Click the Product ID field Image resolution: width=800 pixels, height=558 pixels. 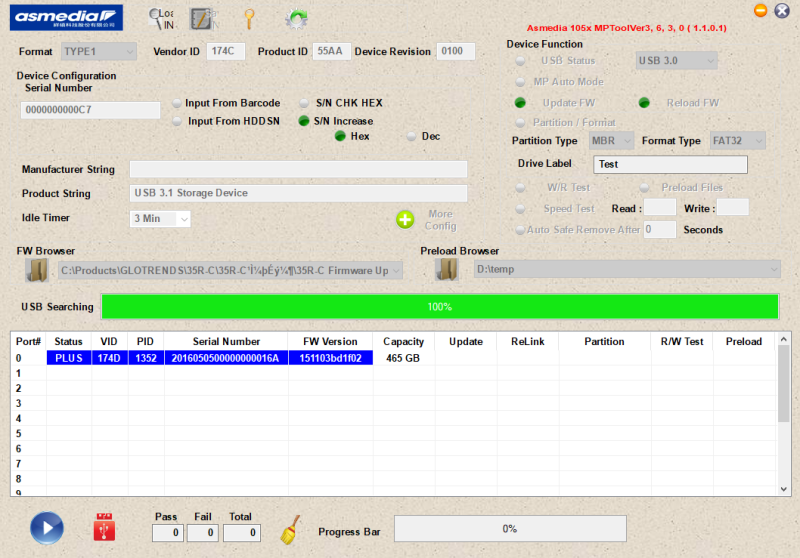pos(331,51)
